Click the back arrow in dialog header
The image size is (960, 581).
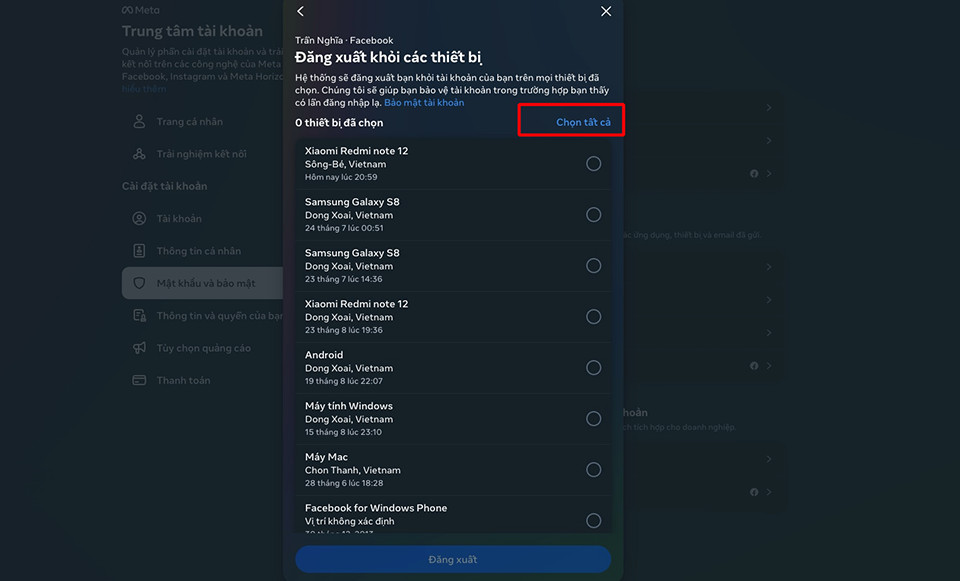301,12
